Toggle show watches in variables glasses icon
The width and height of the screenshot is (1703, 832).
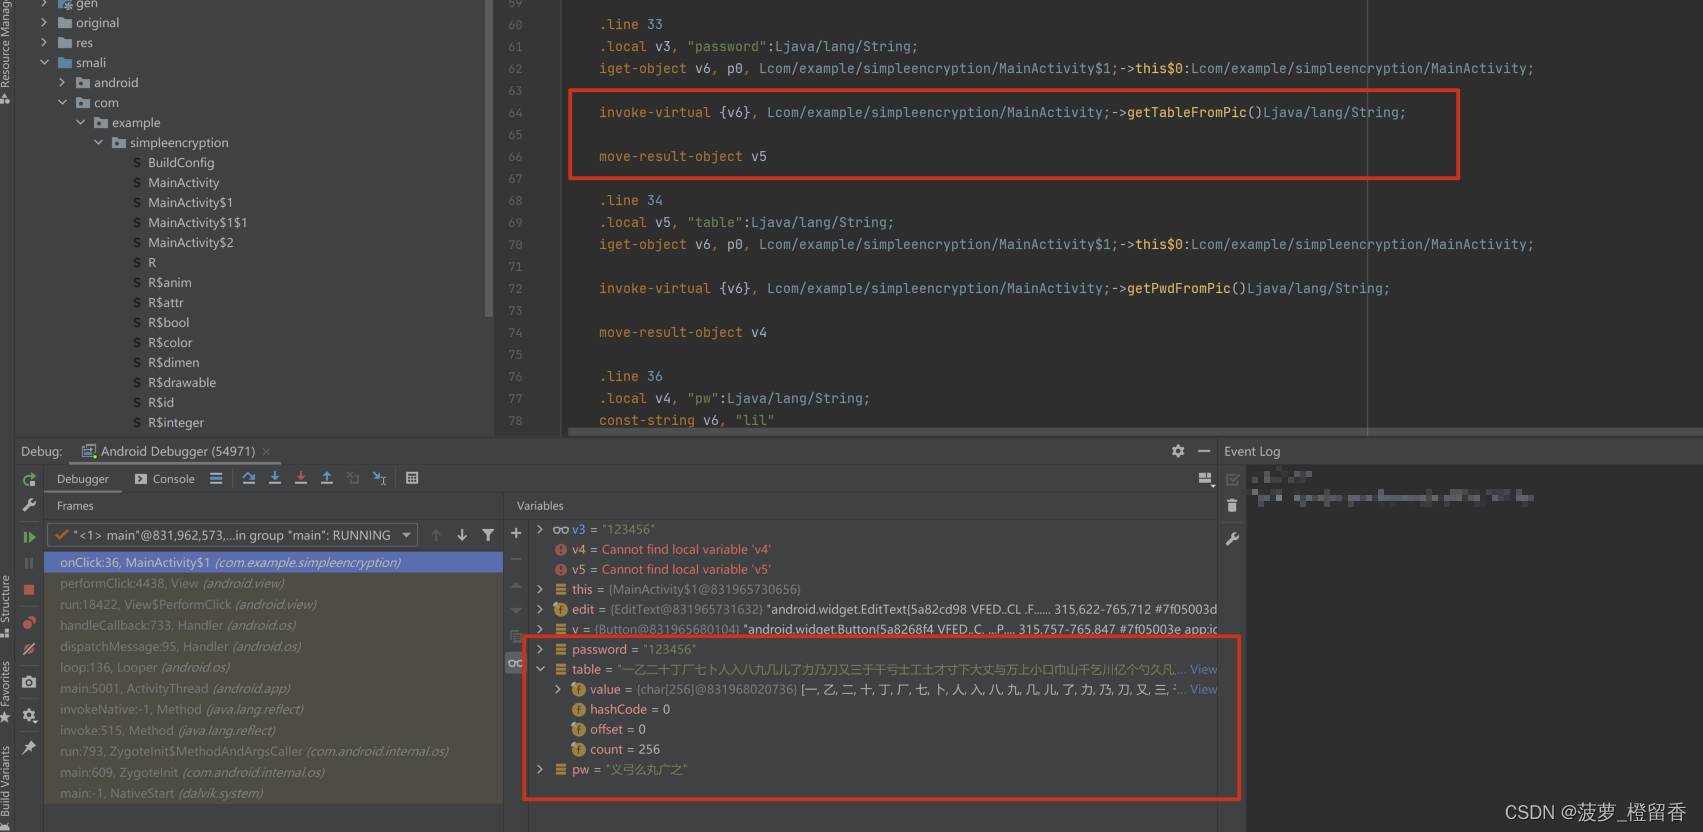[515, 663]
